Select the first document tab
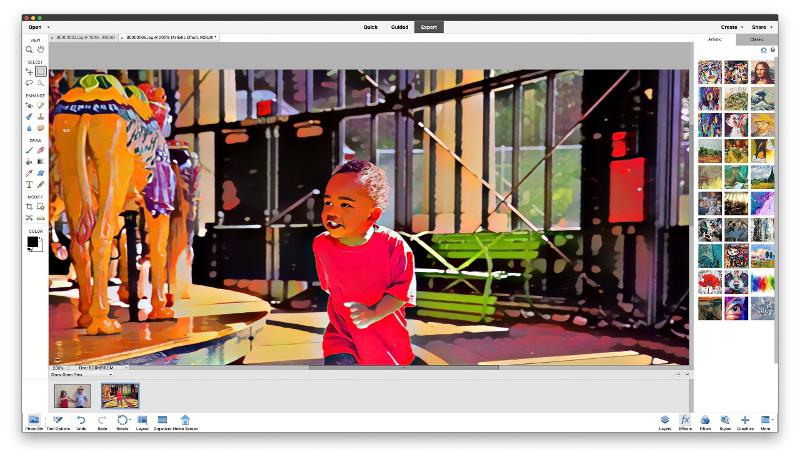The image size is (800, 460). click(84, 37)
